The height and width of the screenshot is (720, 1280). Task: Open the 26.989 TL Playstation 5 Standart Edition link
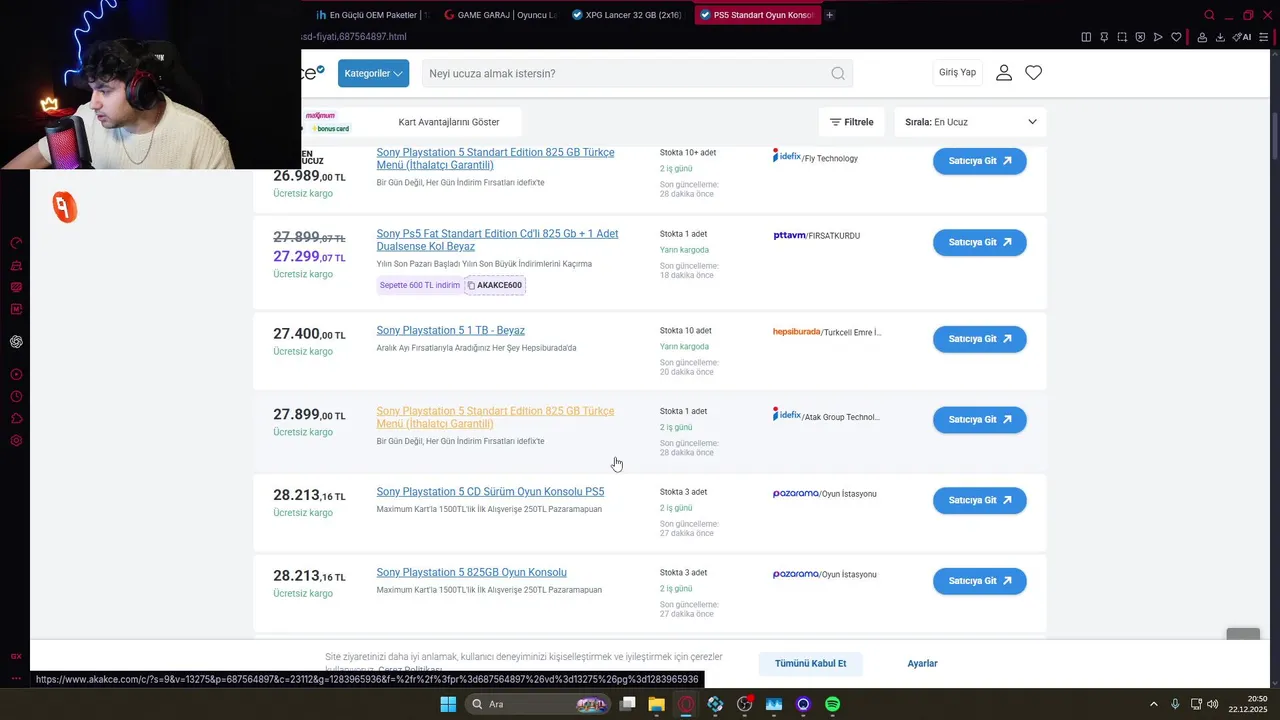[x=495, y=159]
